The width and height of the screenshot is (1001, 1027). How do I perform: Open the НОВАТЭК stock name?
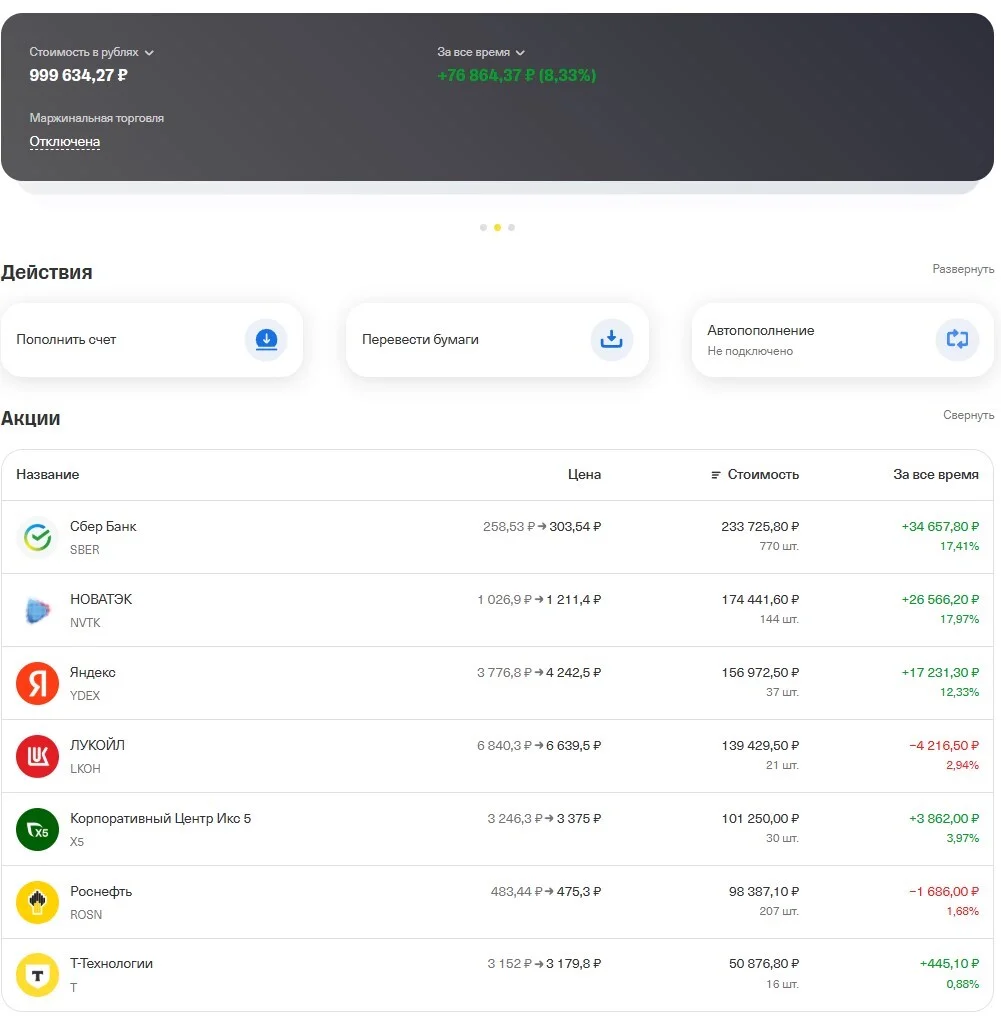[x=101, y=599]
